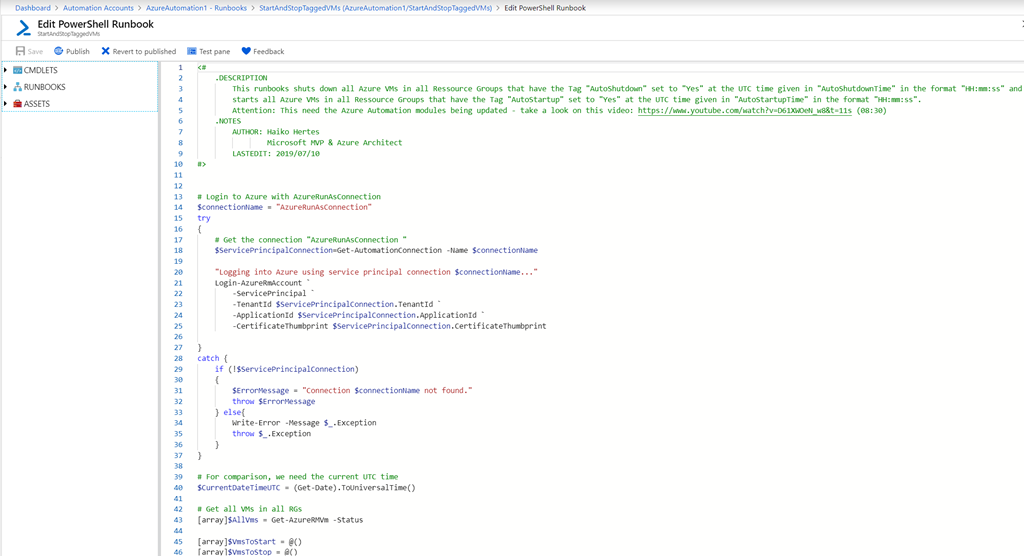1024x556 pixels.
Task: Expand the ASSETS tree arrow
Action: pos(6,104)
